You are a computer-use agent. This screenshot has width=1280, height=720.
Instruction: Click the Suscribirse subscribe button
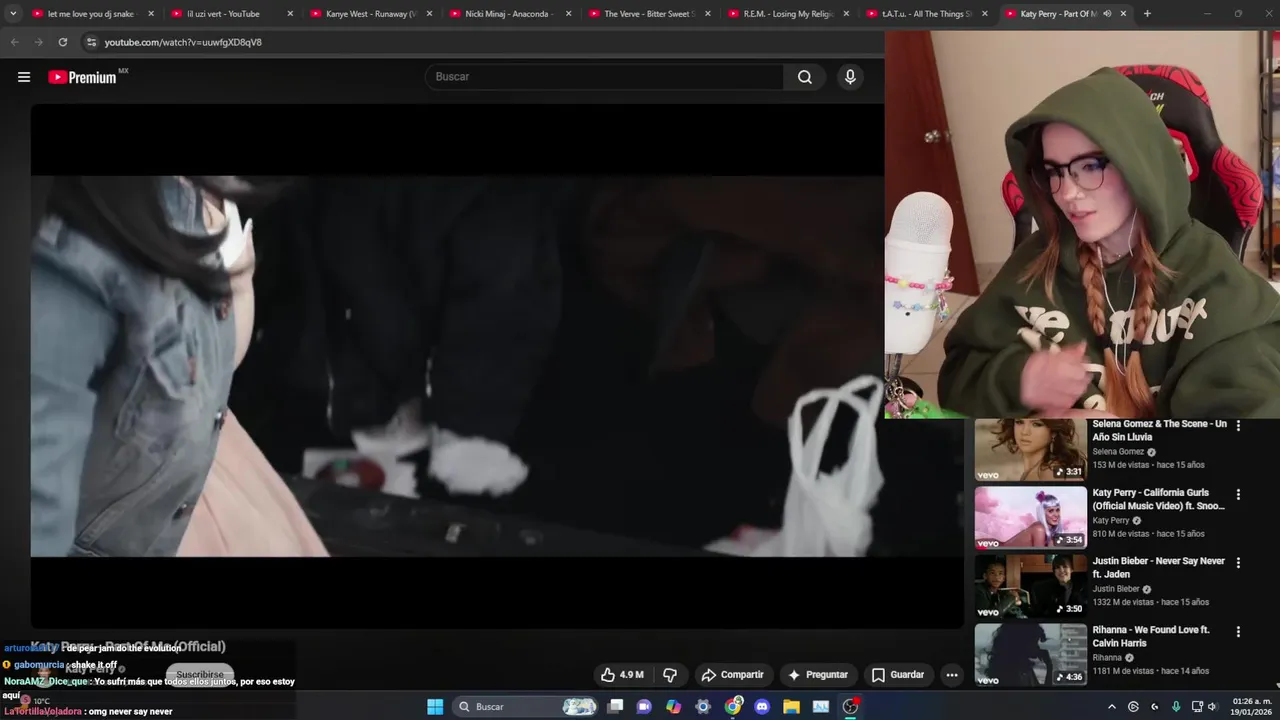tap(200, 675)
